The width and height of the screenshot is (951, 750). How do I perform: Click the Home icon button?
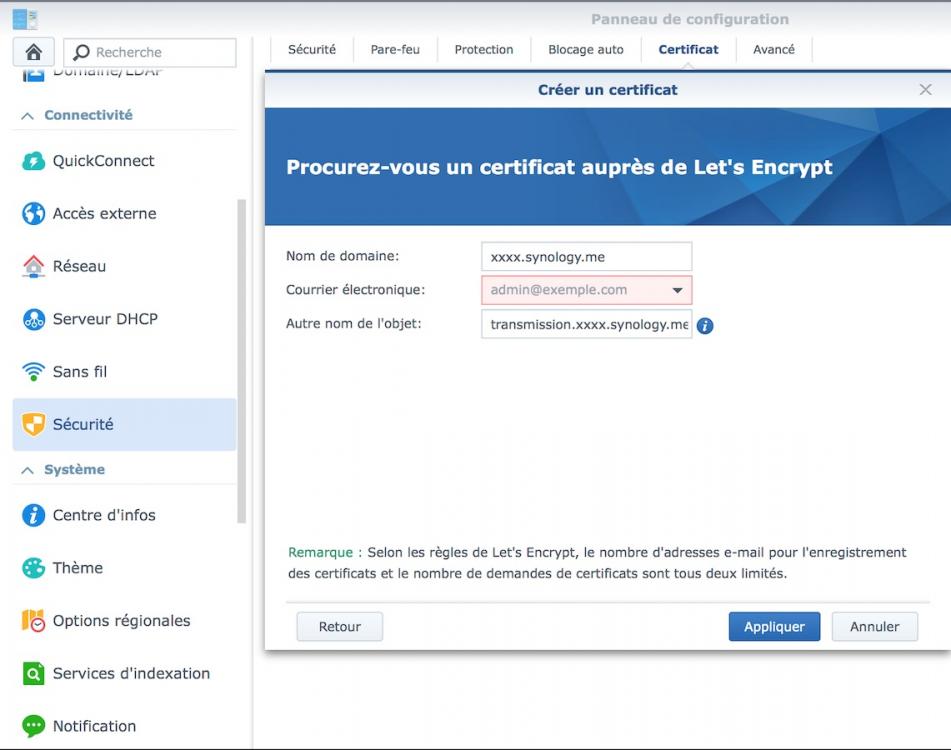[x=33, y=52]
